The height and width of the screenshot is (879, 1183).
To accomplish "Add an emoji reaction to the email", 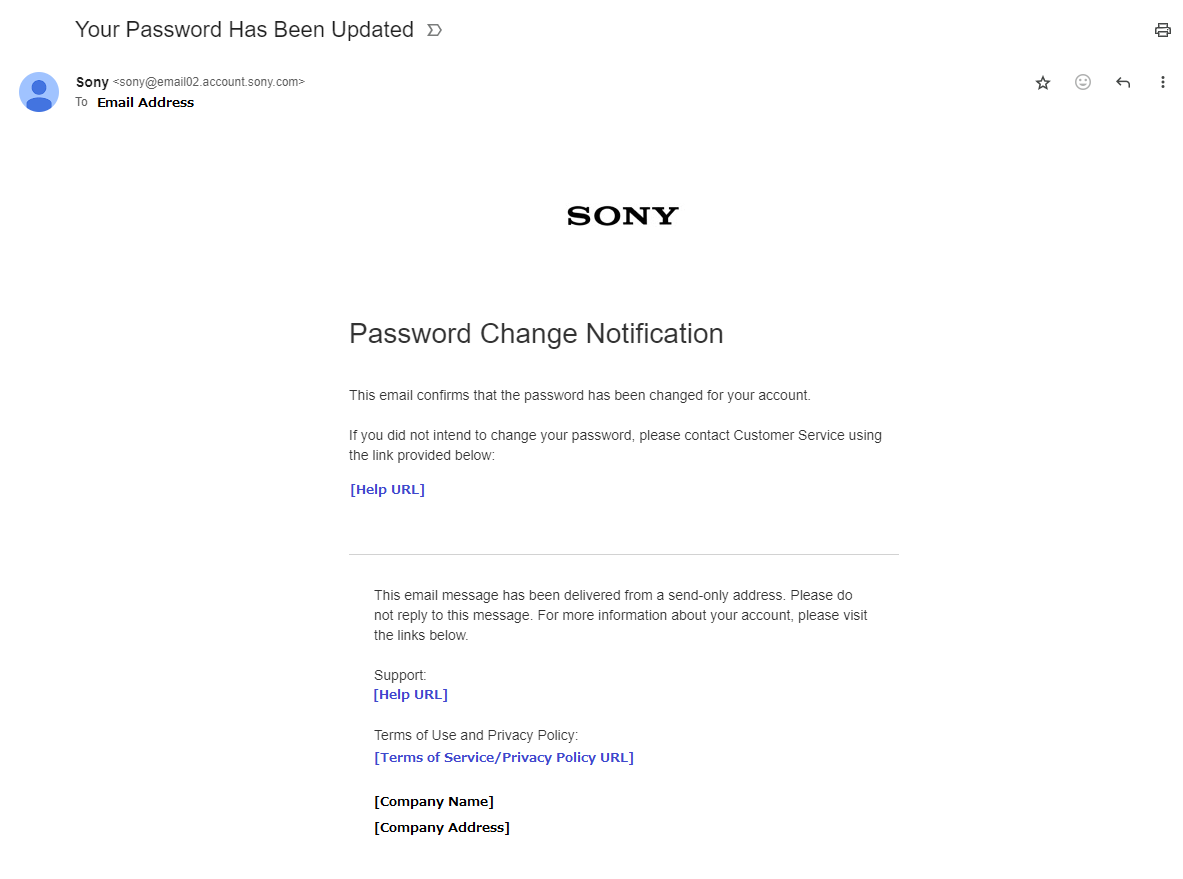I will pyautogui.click(x=1083, y=83).
